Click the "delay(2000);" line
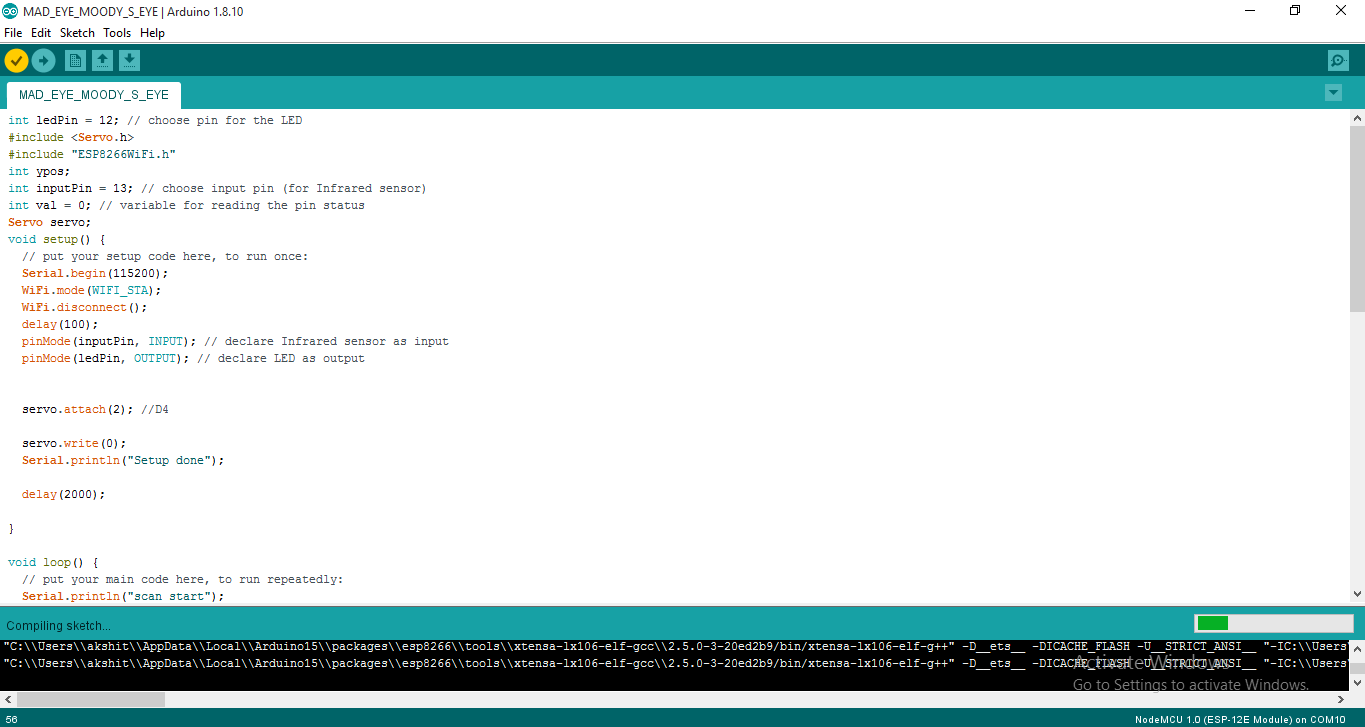This screenshot has width=1365, height=727. (x=63, y=494)
